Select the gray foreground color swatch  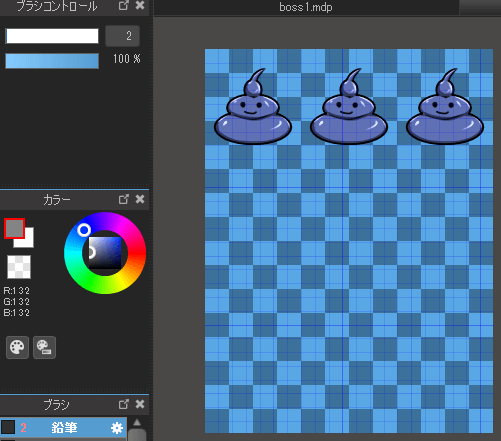coord(14,228)
